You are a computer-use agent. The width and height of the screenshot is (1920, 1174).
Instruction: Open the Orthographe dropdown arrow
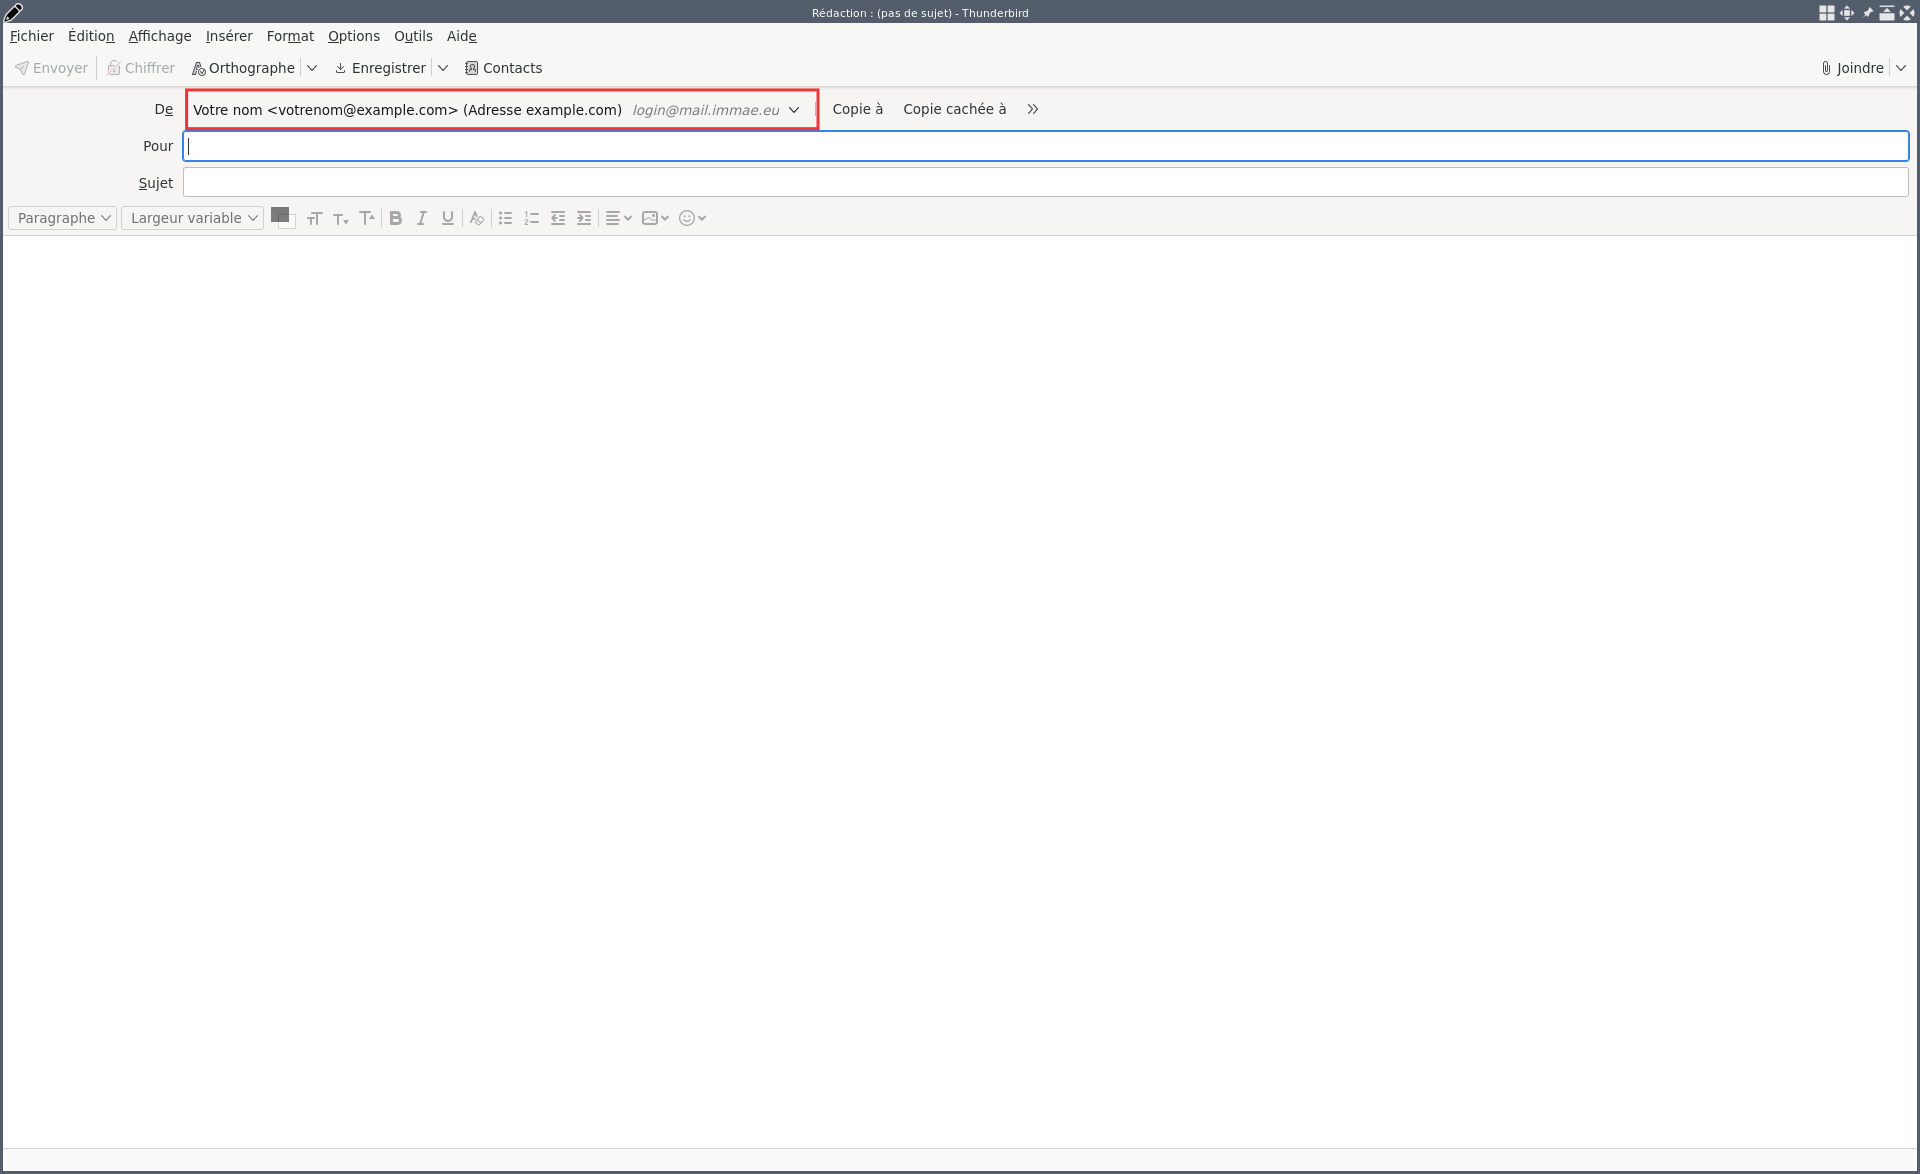(x=312, y=68)
